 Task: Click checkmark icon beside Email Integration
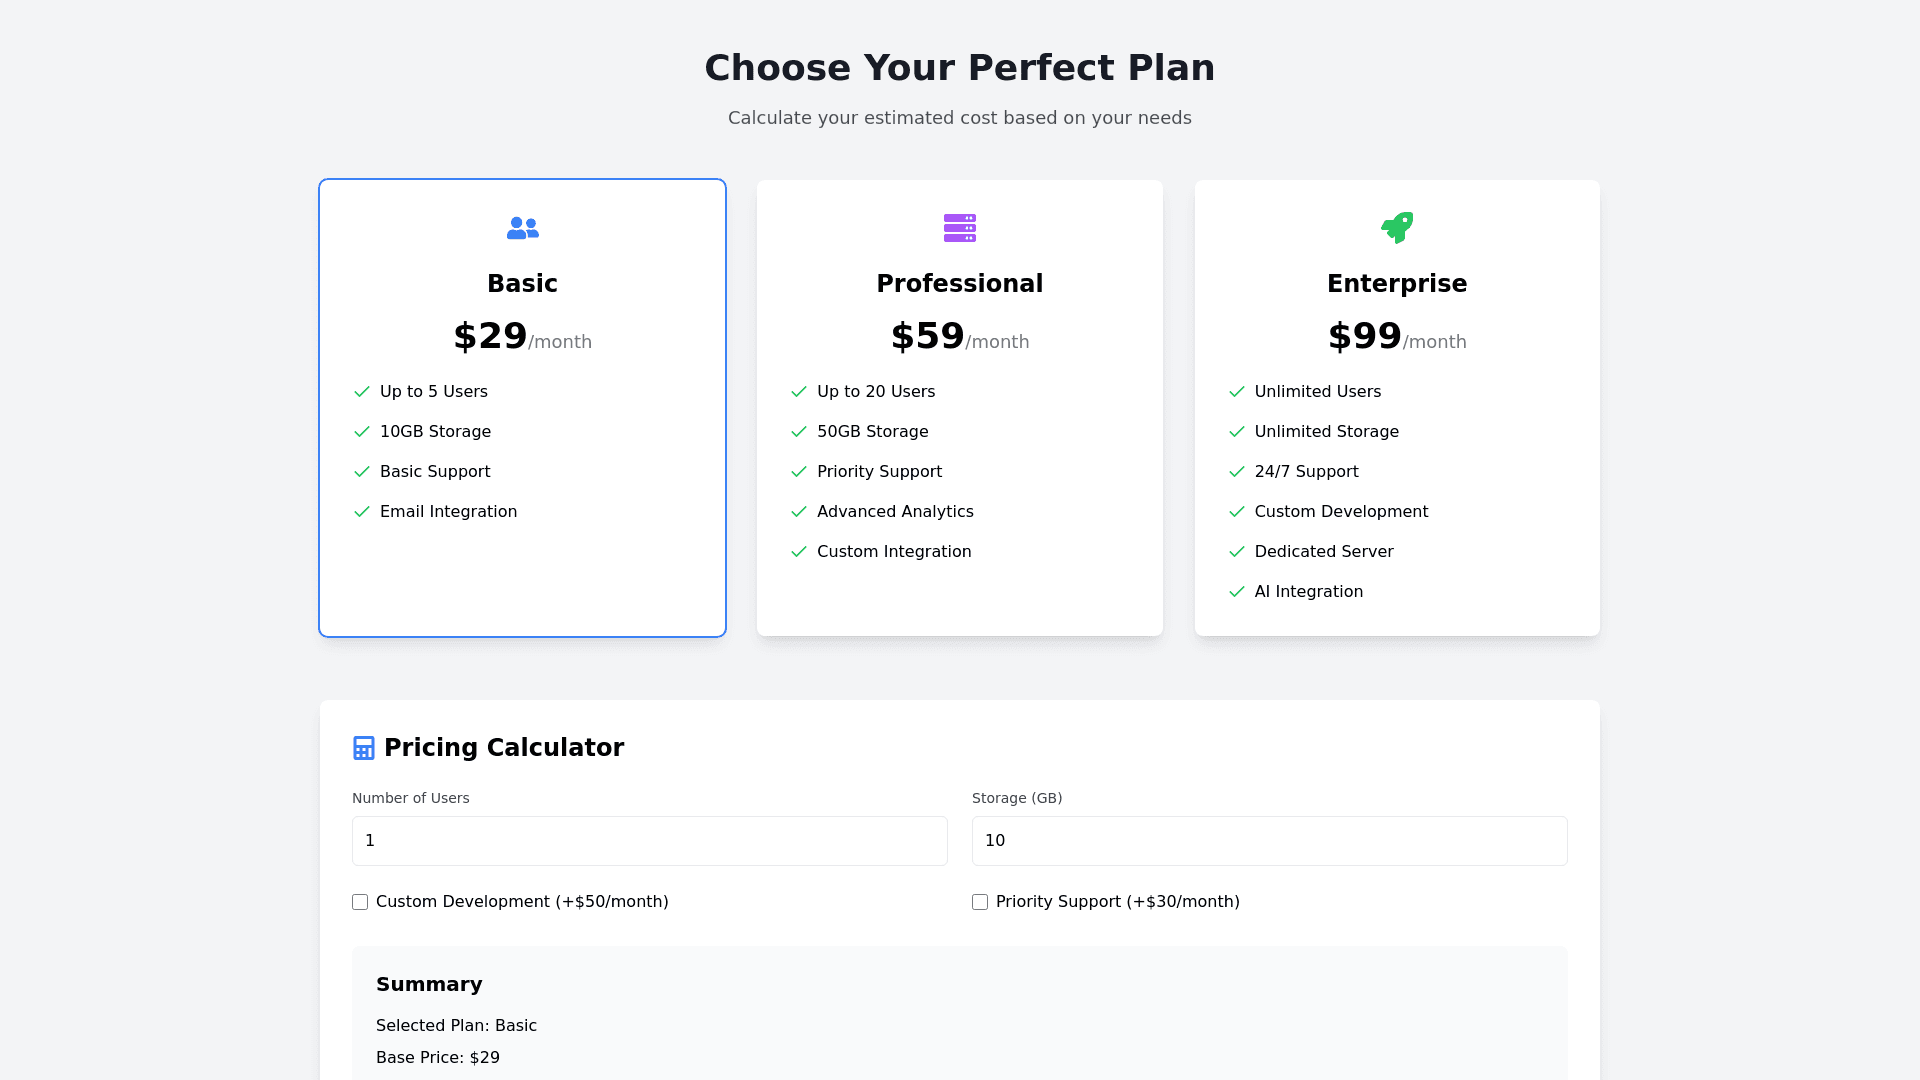coord(362,512)
